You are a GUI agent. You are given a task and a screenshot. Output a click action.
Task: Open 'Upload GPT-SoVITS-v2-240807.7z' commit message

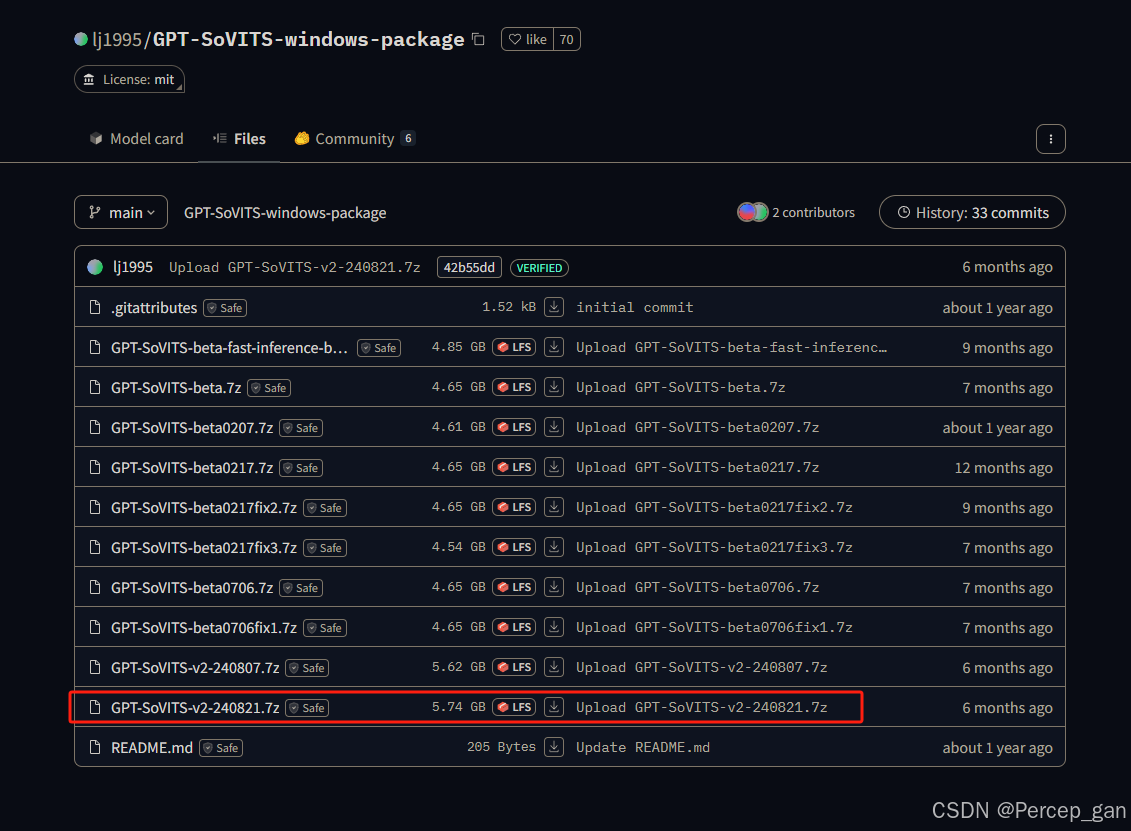702,667
